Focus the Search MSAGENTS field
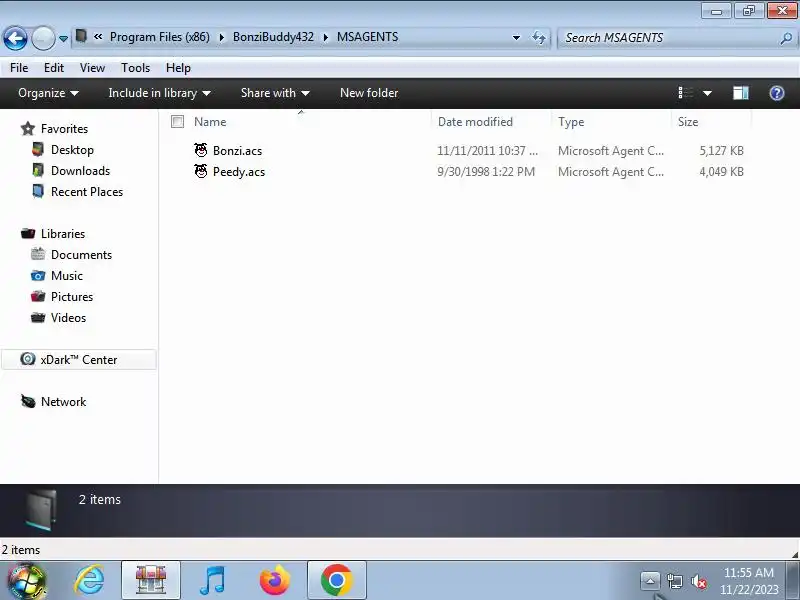This screenshot has height=600, width=800. 668,38
